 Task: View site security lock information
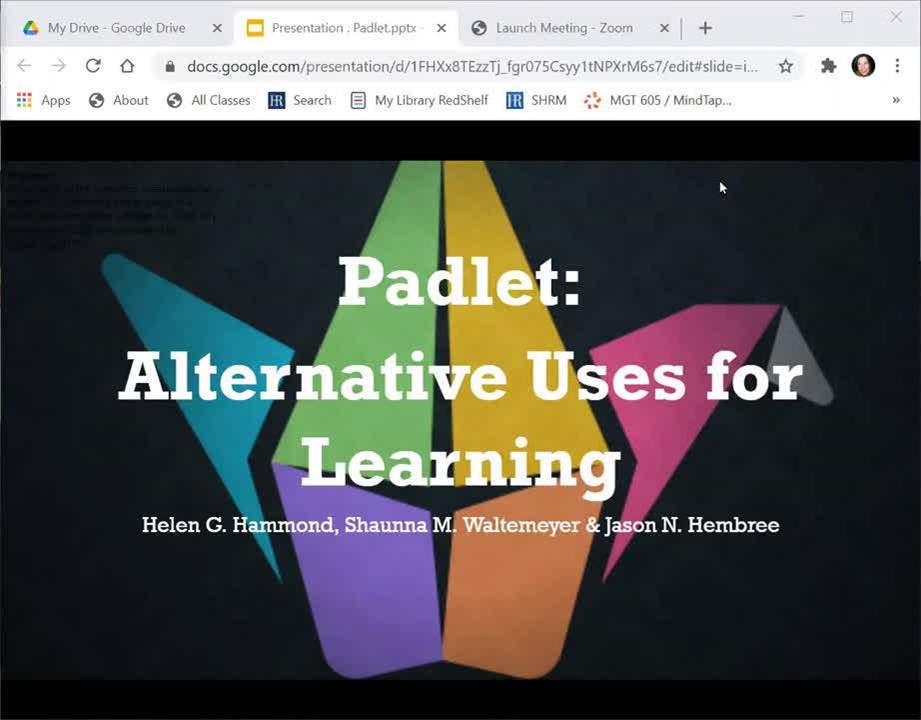pyautogui.click(x=170, y=66)
